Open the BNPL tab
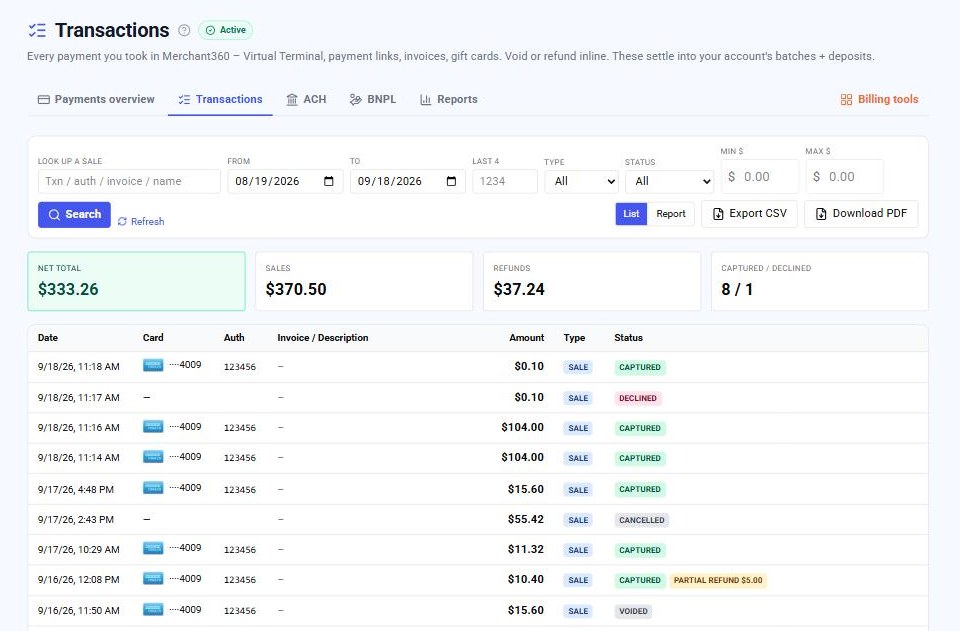The height and width of the screenshot is (631, 960). (x=373, y=99)
